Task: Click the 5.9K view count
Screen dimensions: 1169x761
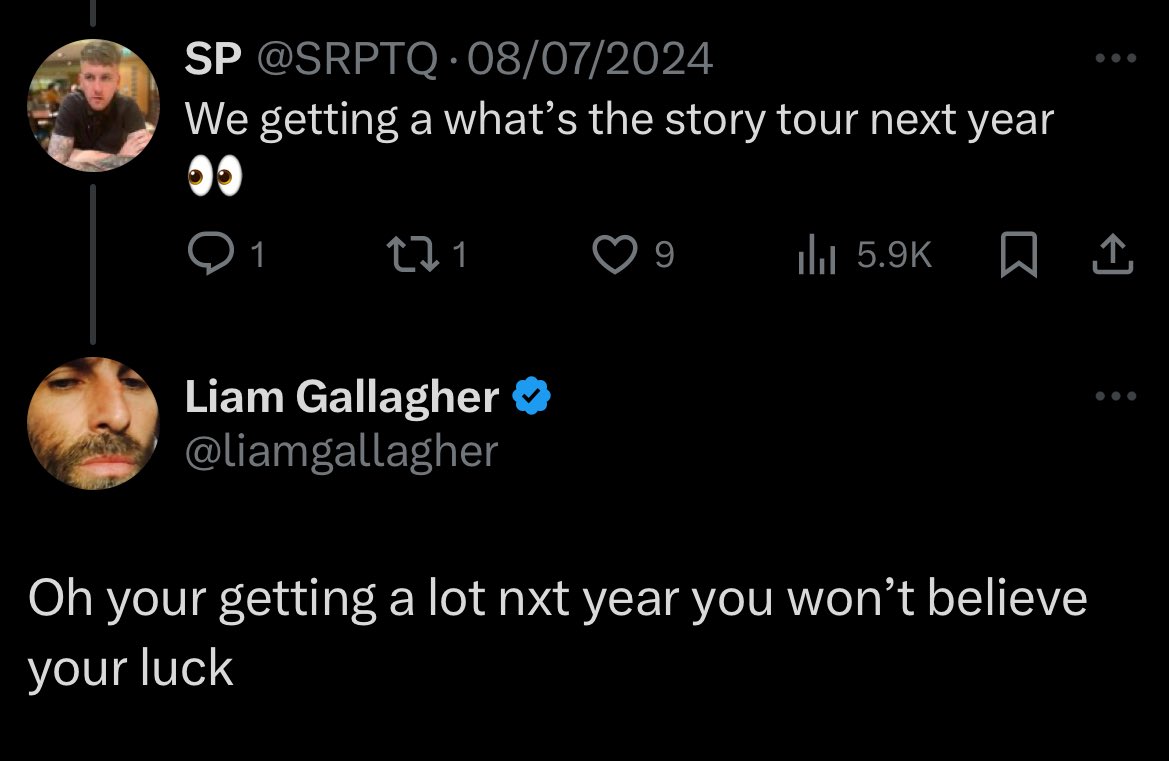Action: 894,257
